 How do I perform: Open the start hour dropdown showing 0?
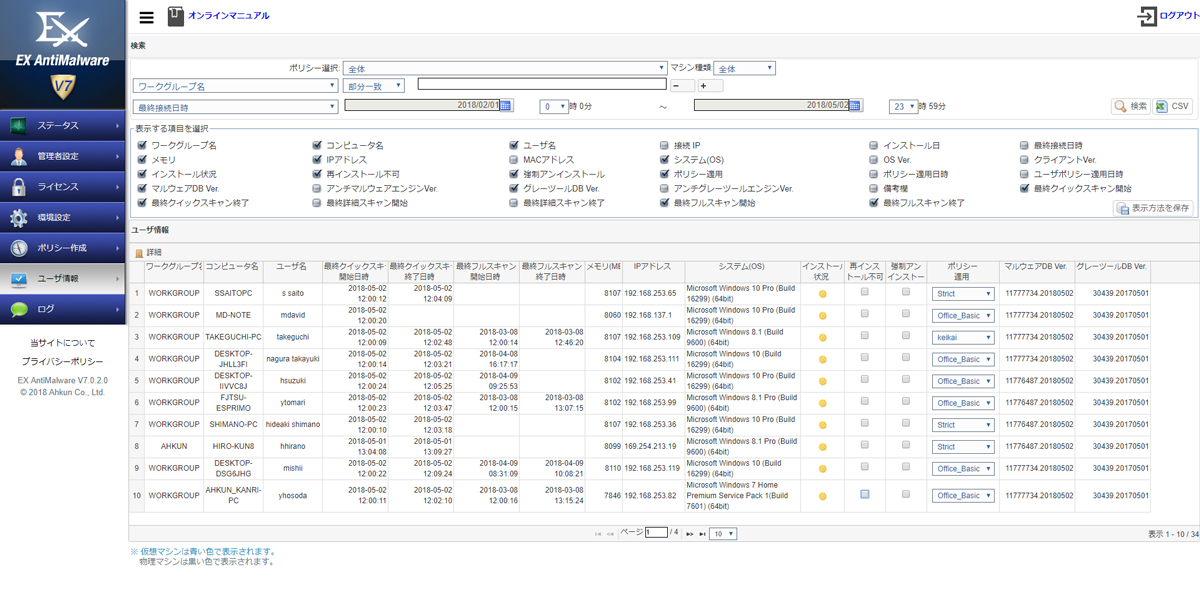tap(553, 106)
